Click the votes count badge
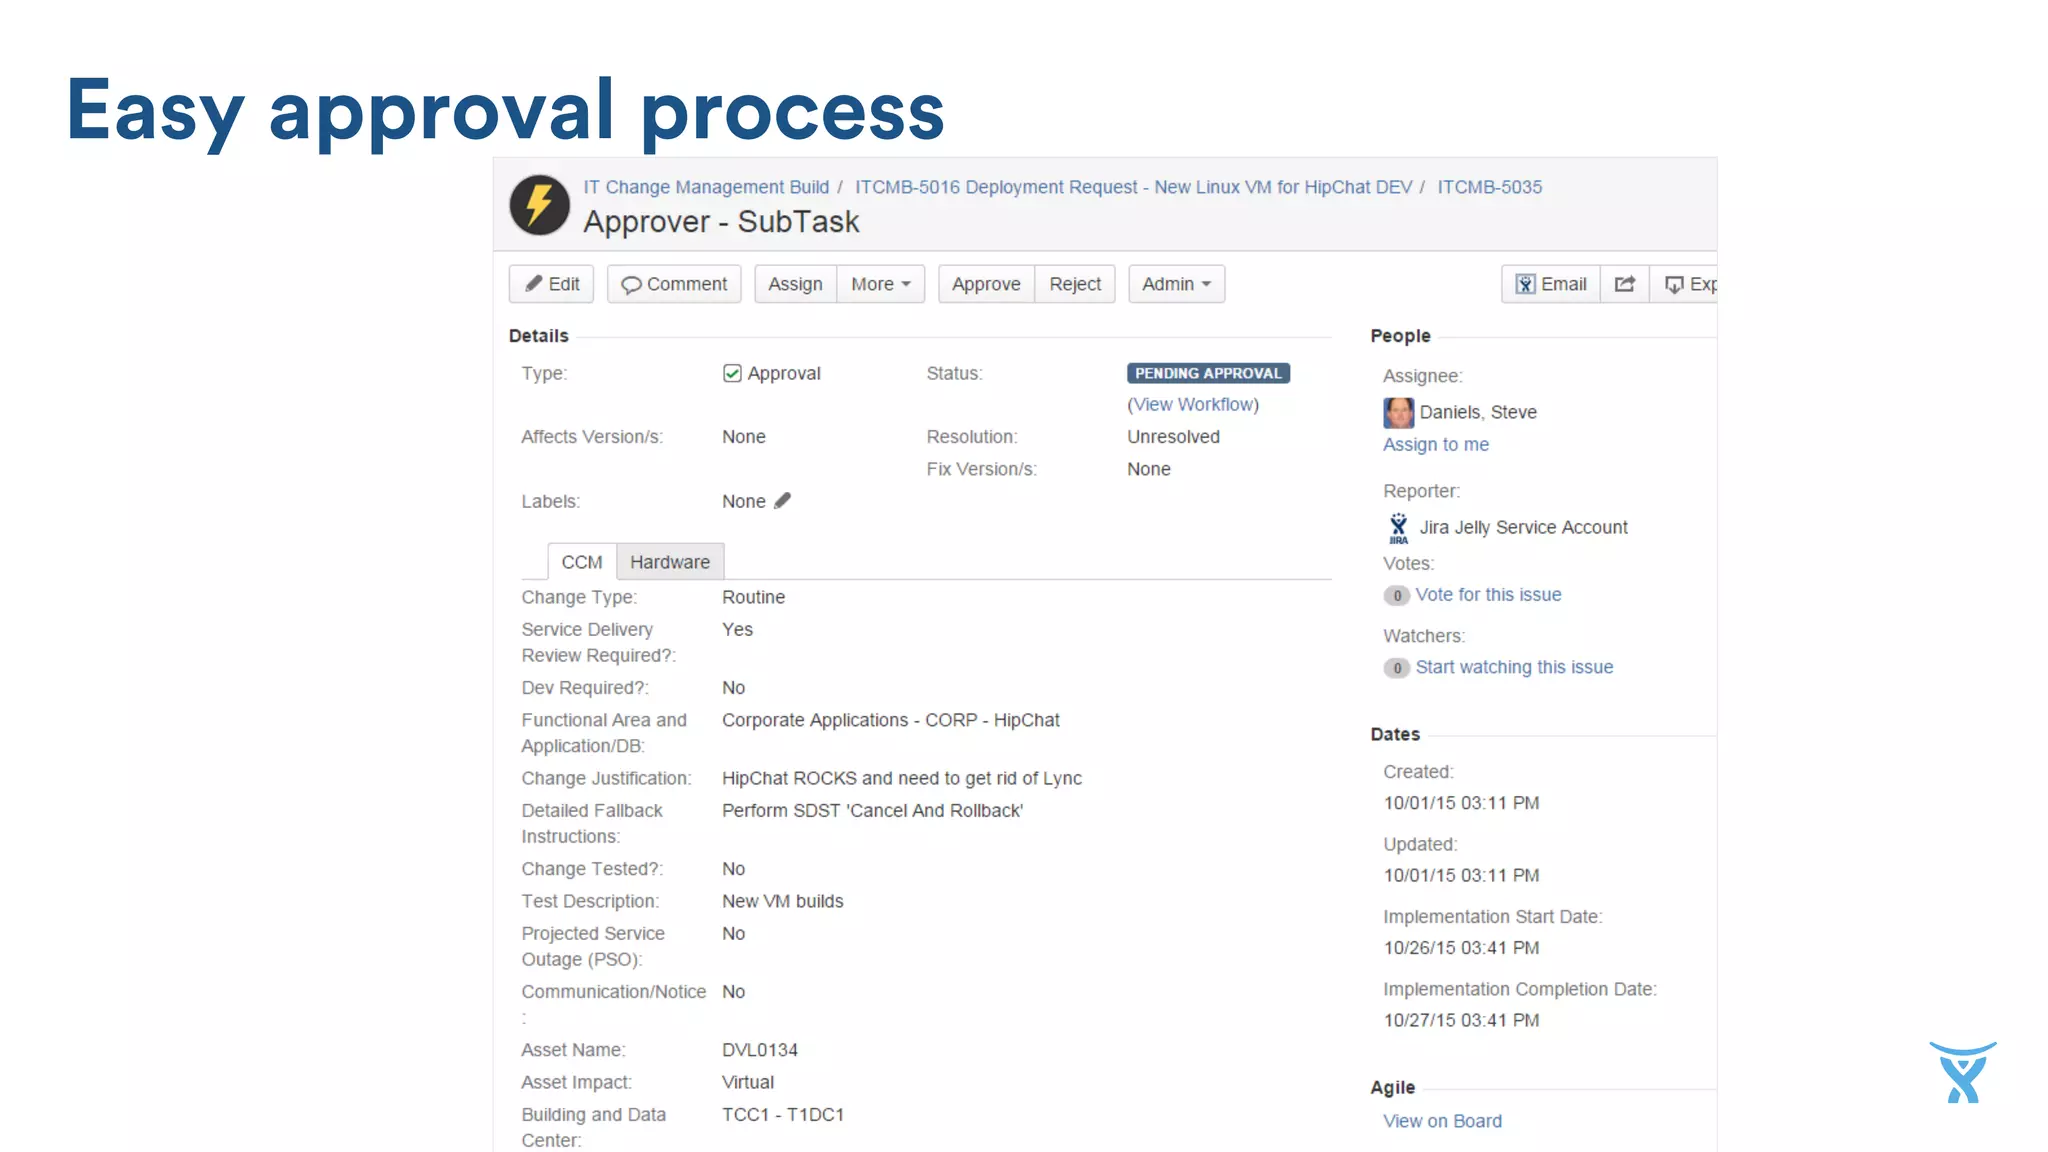 1397,596
